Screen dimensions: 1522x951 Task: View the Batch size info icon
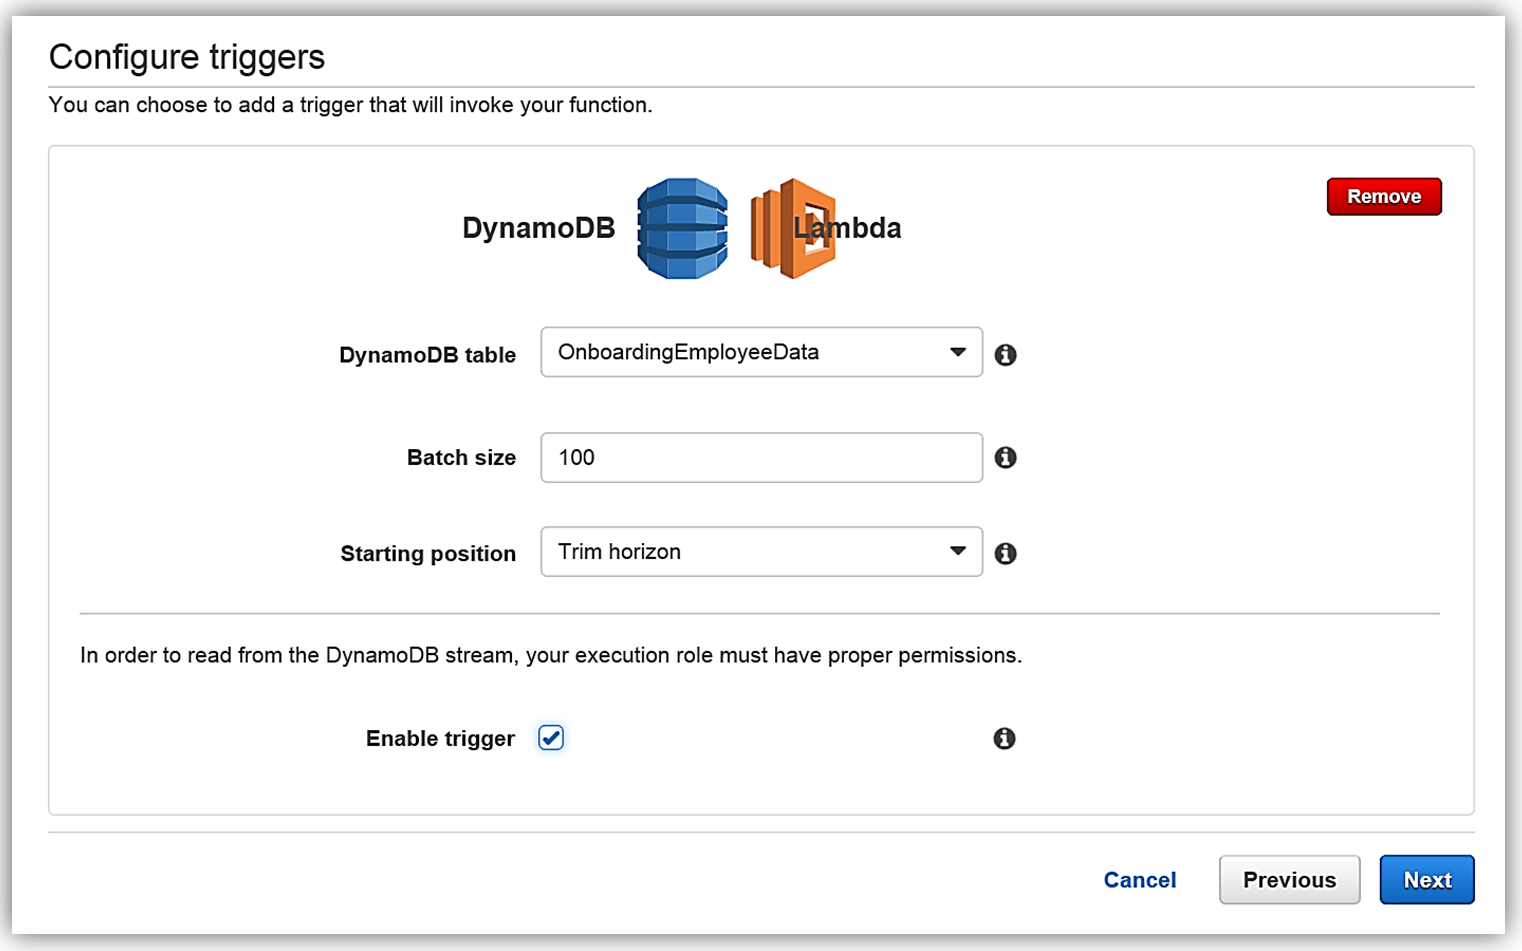click(x=1006, y=457)
